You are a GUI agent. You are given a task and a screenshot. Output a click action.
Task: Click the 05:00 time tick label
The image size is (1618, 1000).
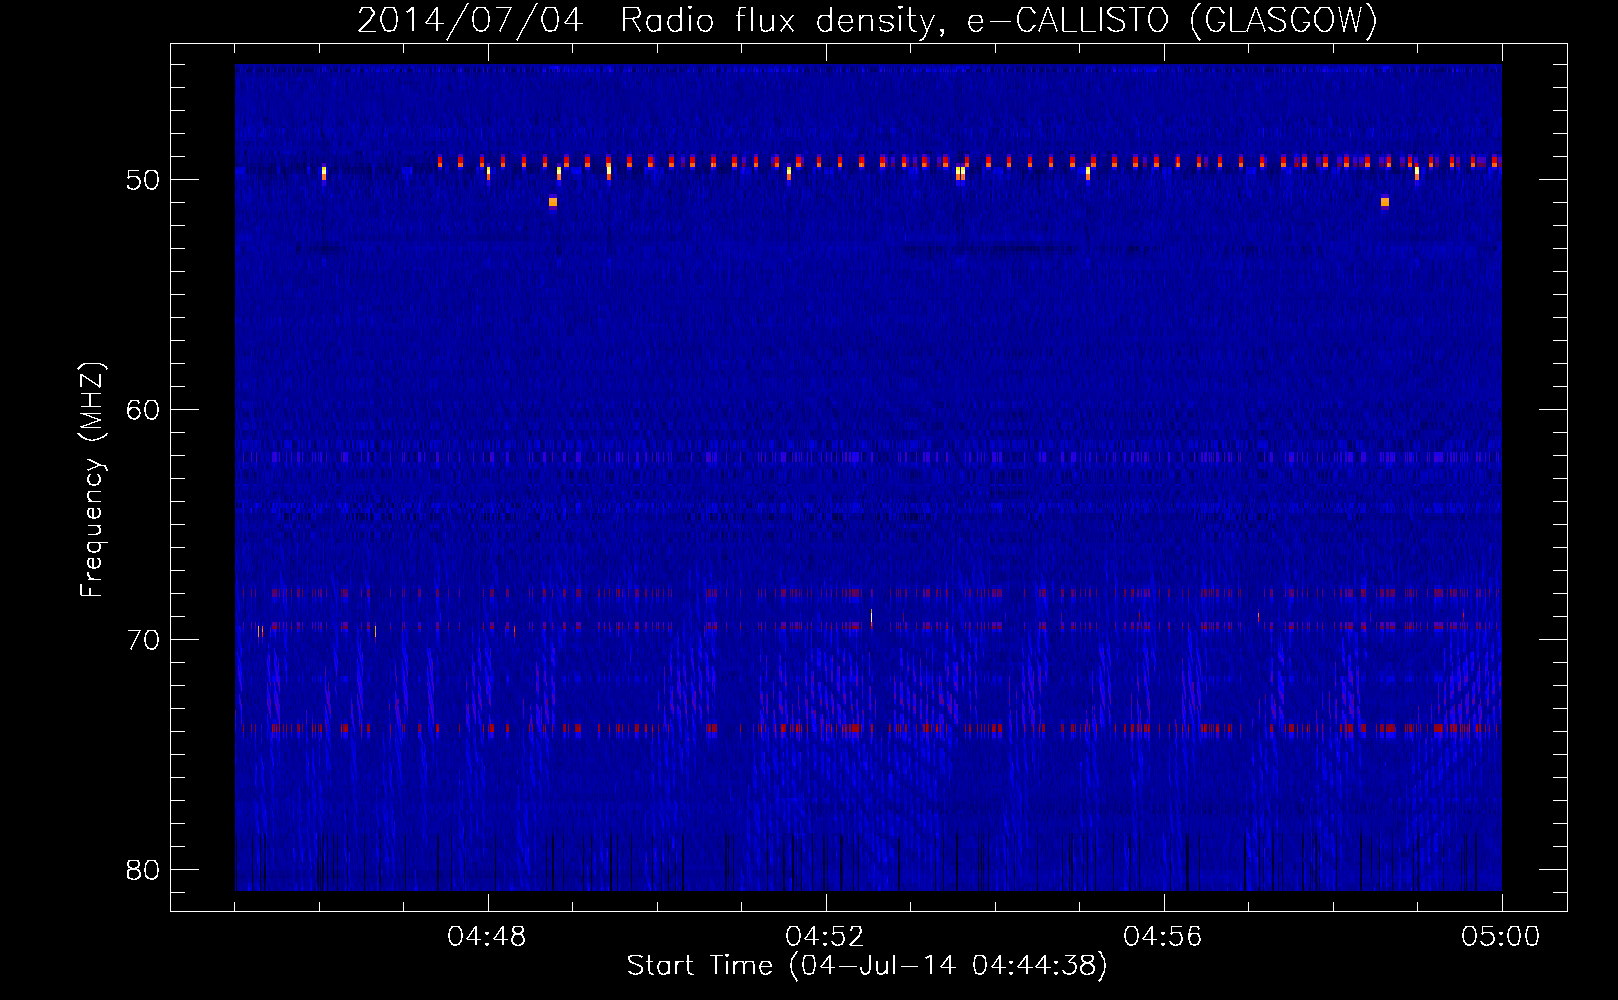point(1501,937)
